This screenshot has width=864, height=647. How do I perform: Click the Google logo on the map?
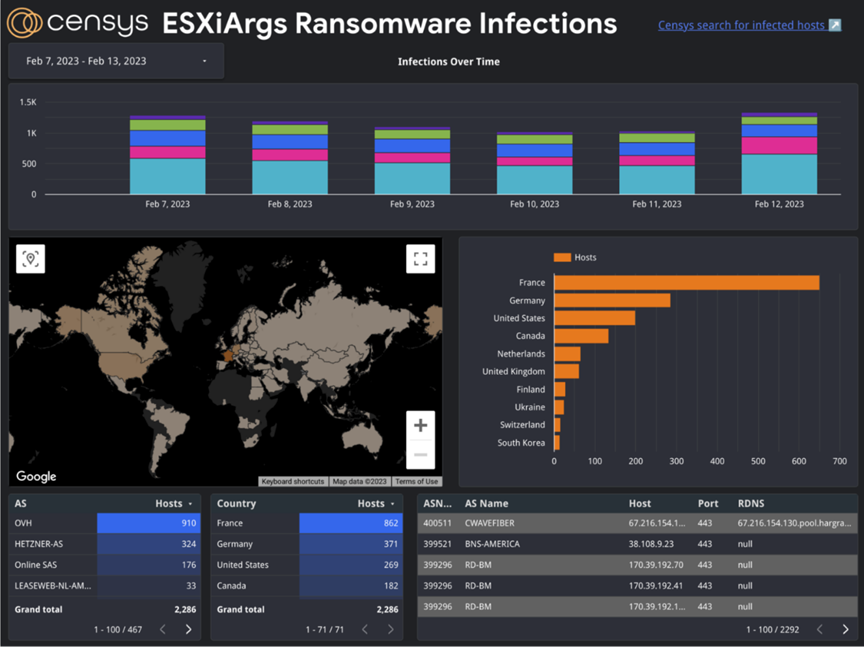tap(36, 476)
